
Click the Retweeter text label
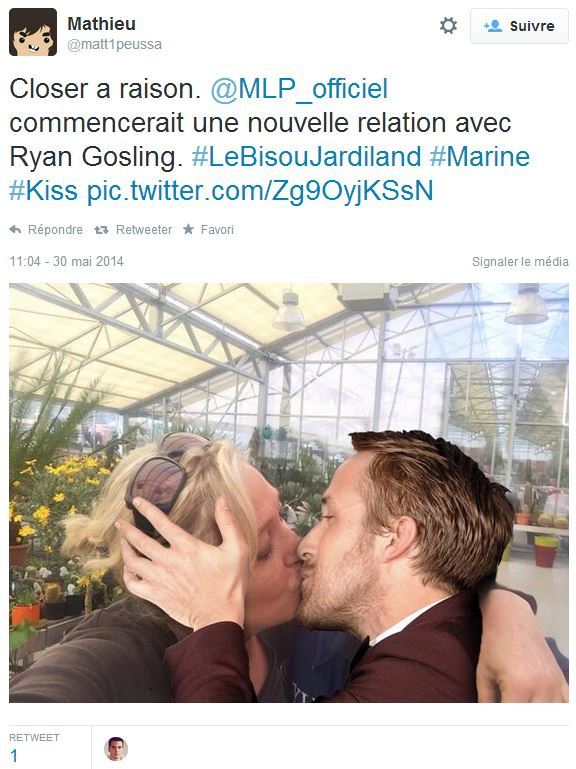pos(144,230)
